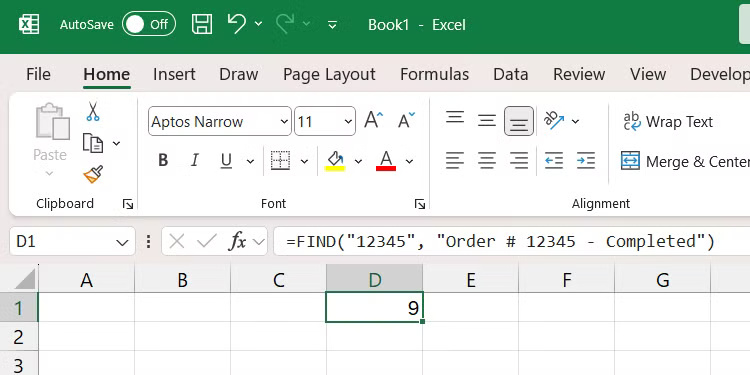Click the Save floppy disk icon
Viewport: 750px width, 375px height.
pos(202,24)
